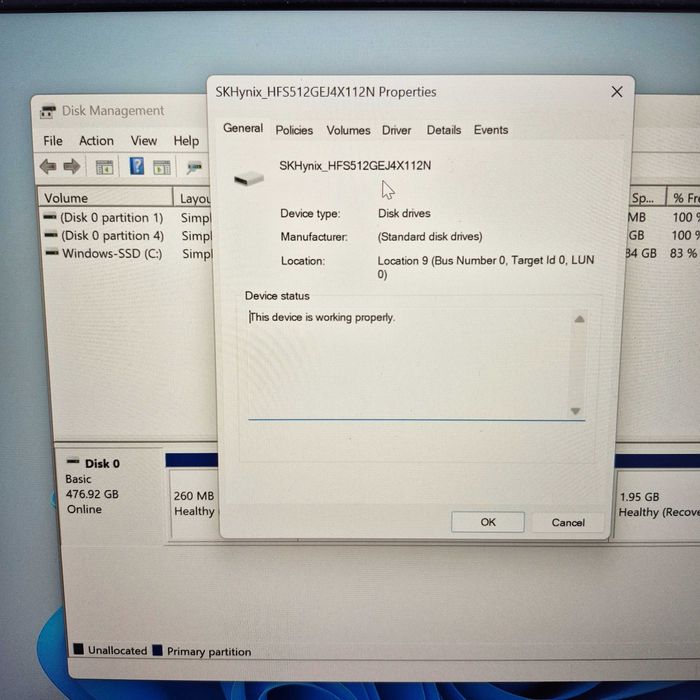Select the General tab in Properties
The image size is (700, 700).
243,129
